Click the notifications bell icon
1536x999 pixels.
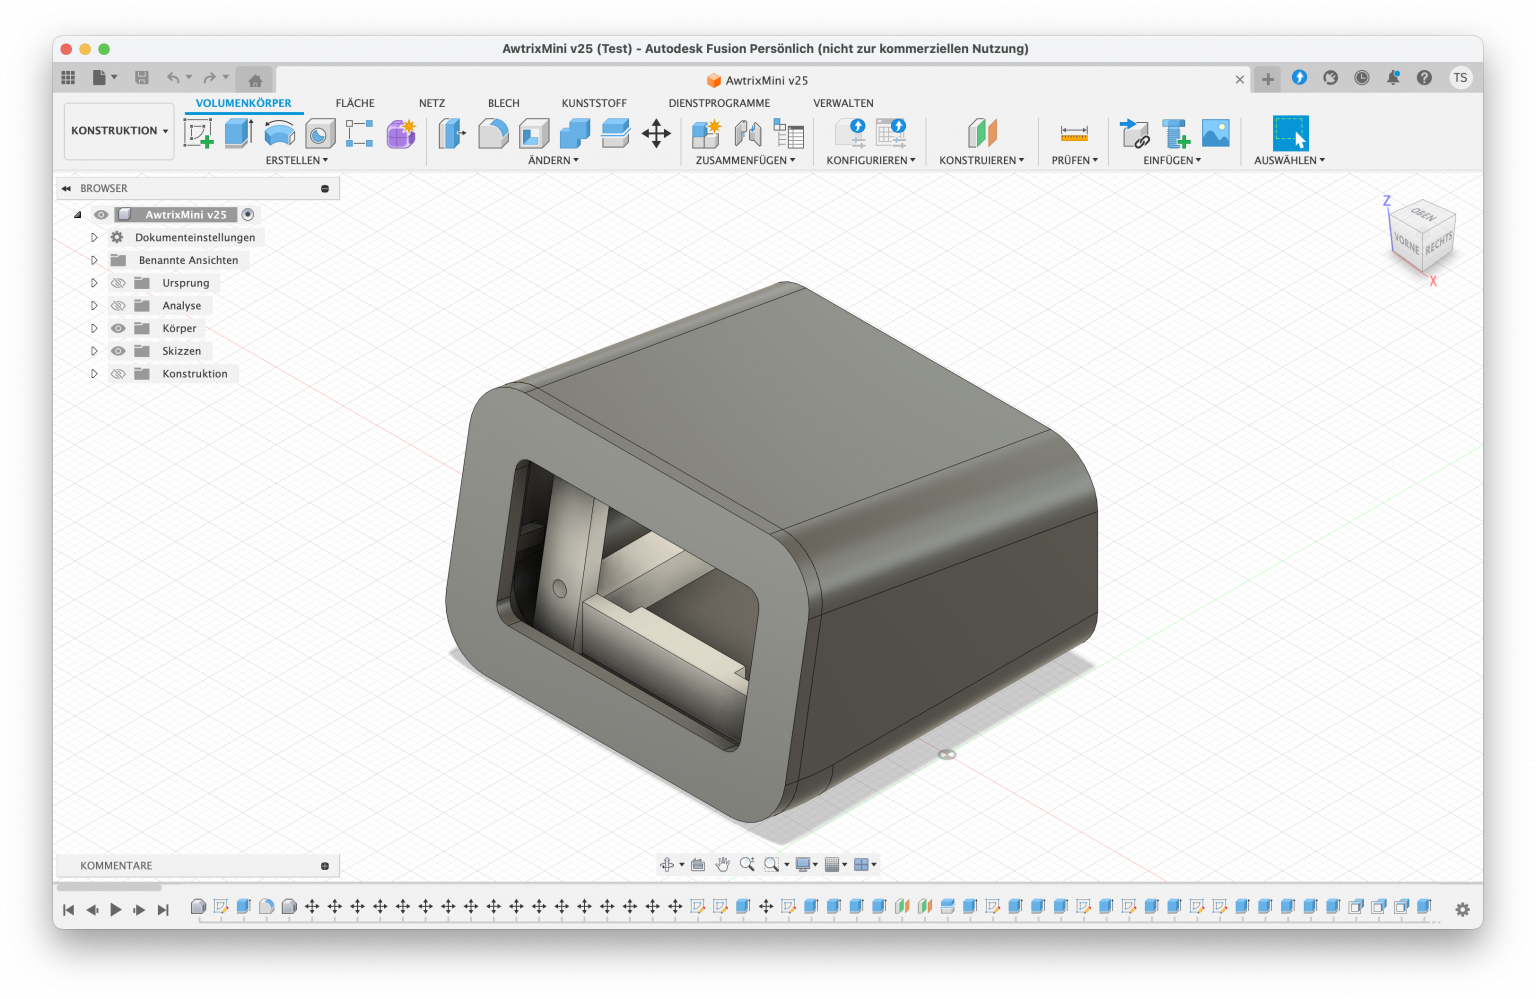1393,78
